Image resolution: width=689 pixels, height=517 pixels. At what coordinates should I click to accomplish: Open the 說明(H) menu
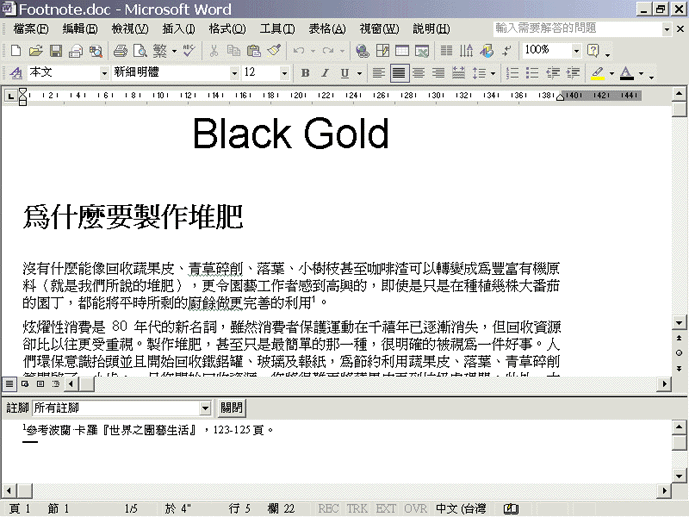pos(431,29)
